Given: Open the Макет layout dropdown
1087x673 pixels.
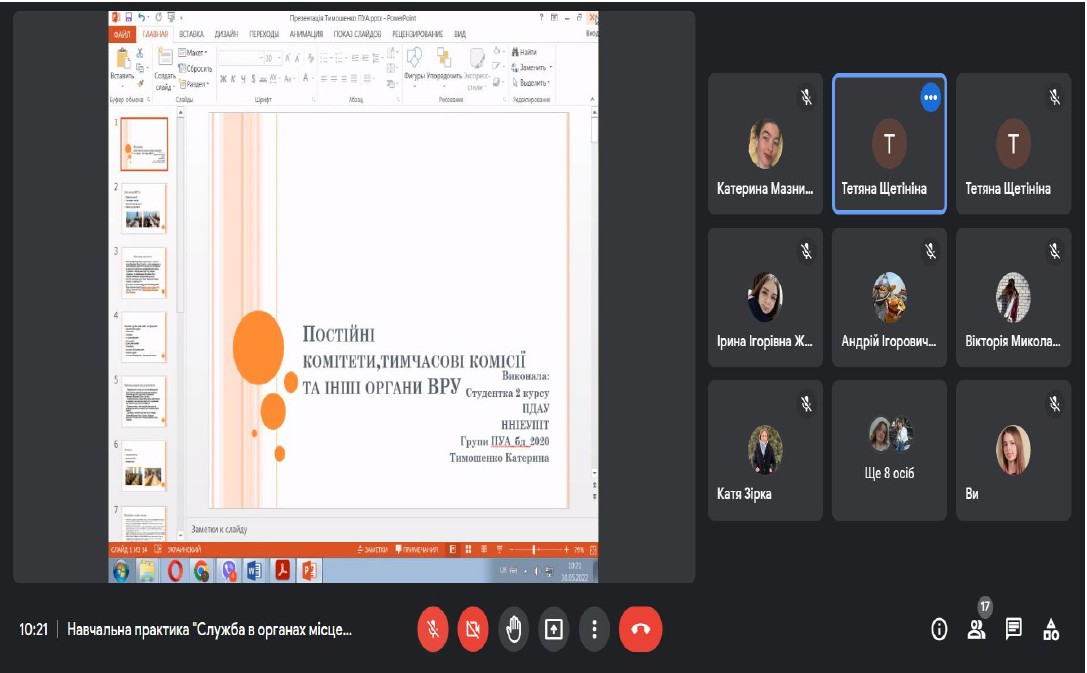Looking at the screenshot, I should (193, 53).
